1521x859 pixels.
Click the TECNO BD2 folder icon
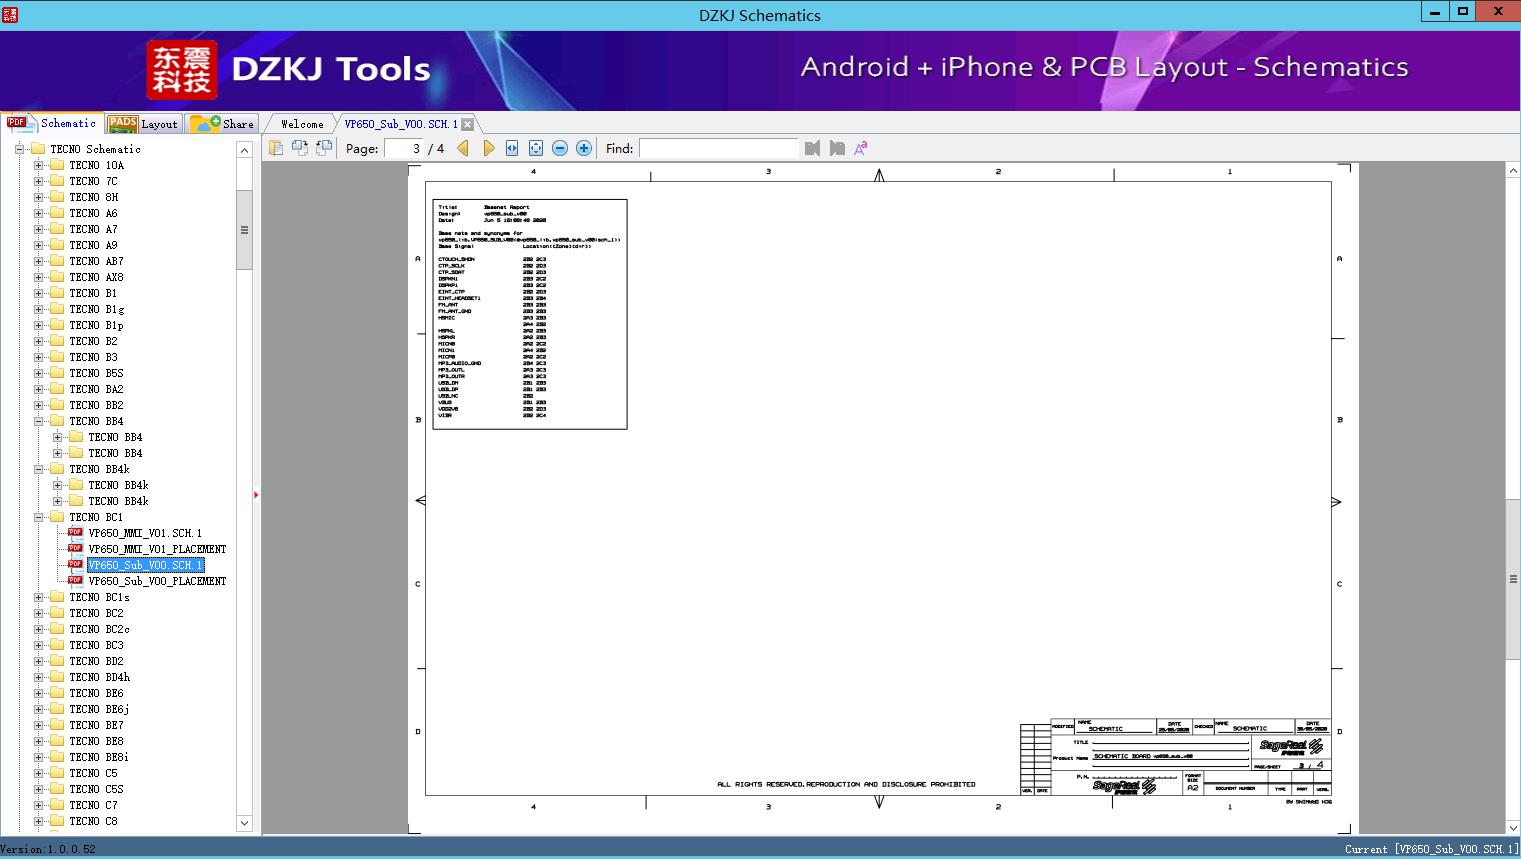(57, 661)
